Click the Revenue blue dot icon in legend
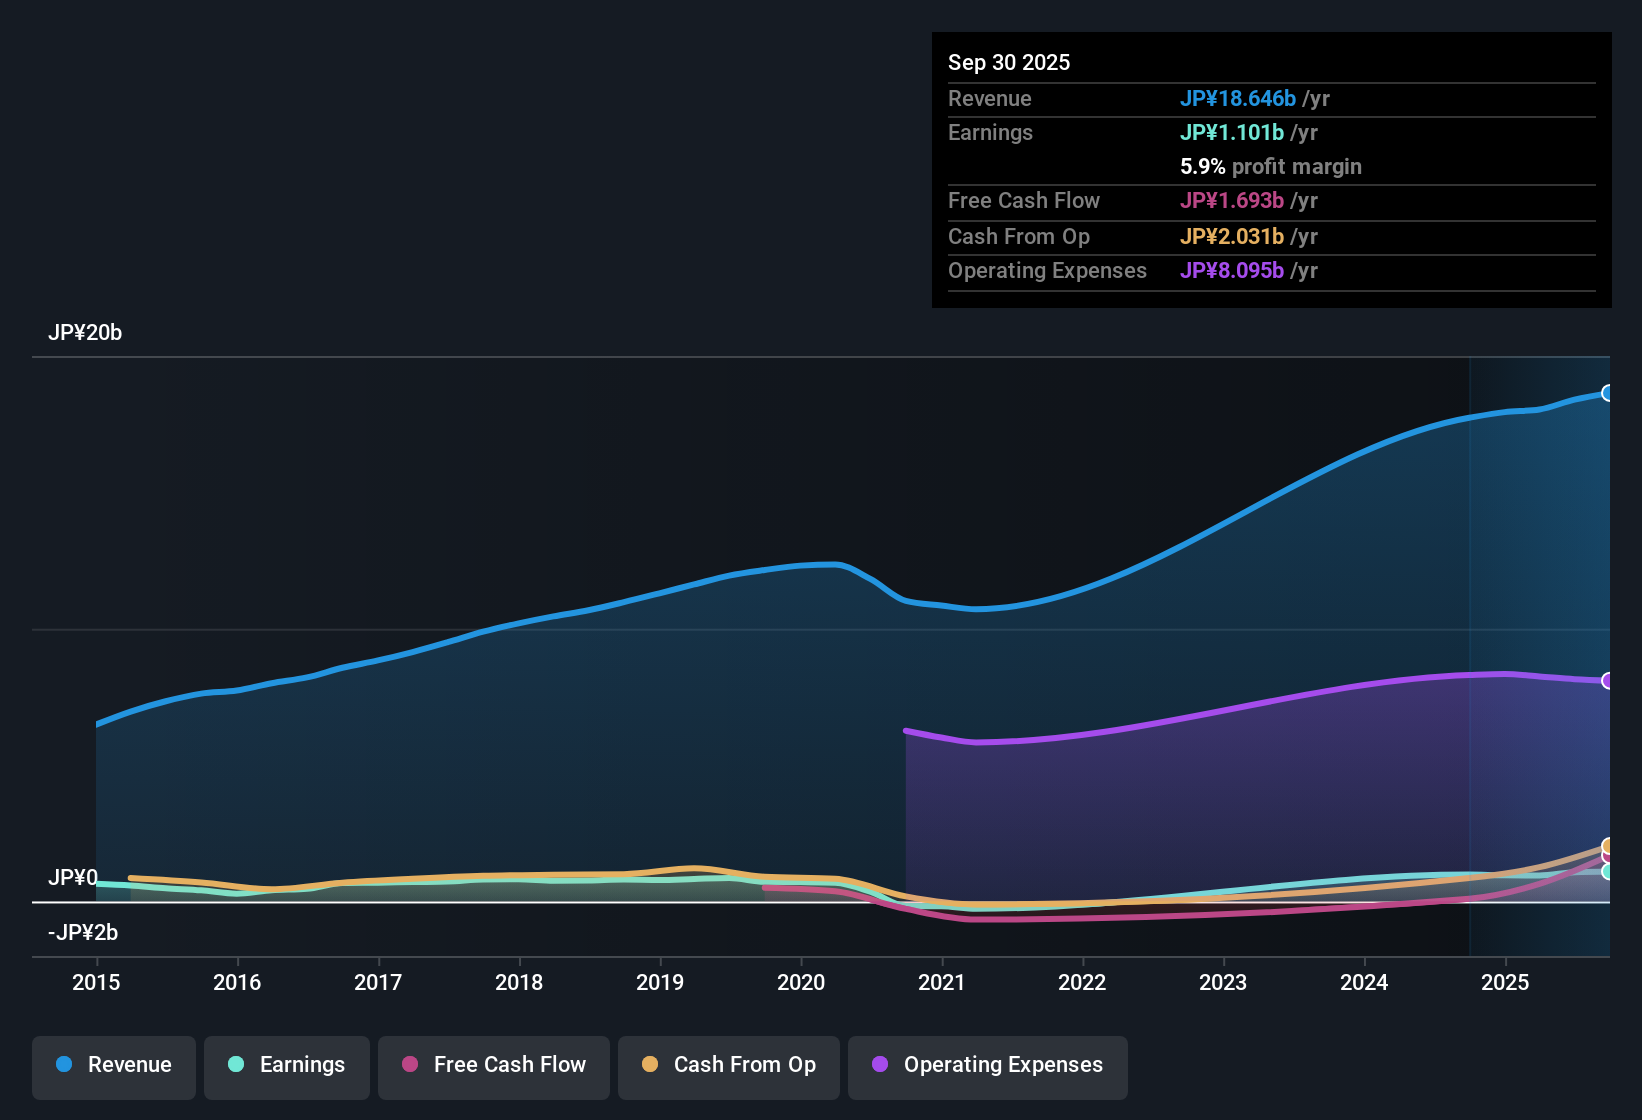This screenshot has height=1120, width=1642. [63, 1065]
